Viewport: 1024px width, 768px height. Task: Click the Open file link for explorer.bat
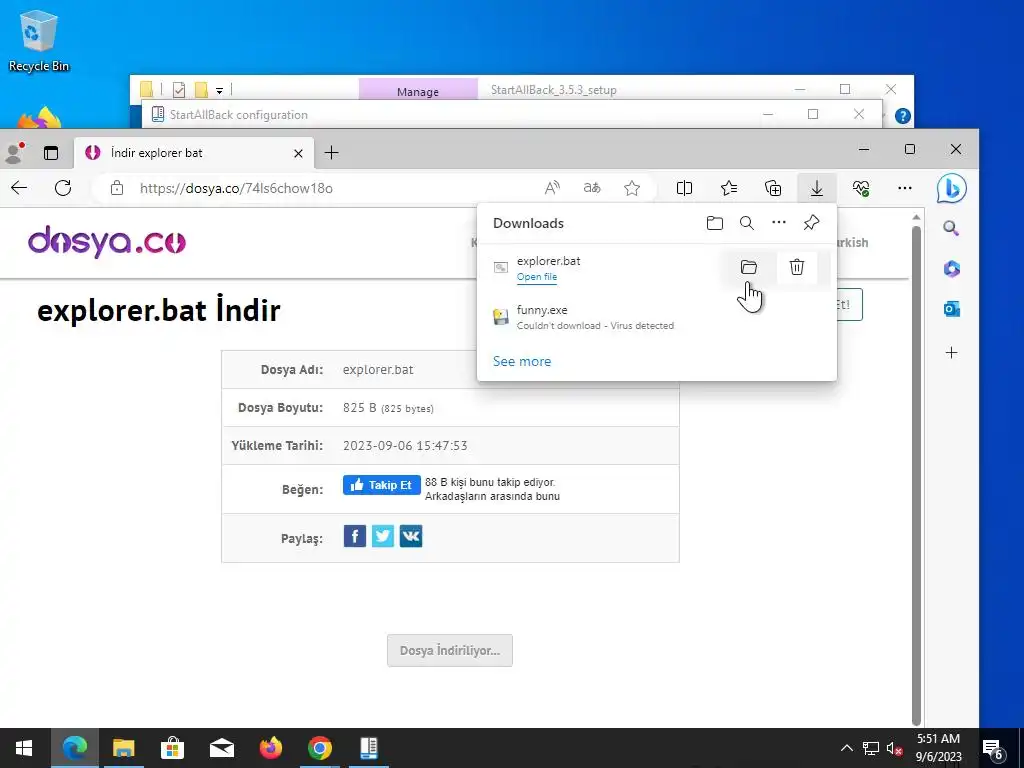click(537, 277)
